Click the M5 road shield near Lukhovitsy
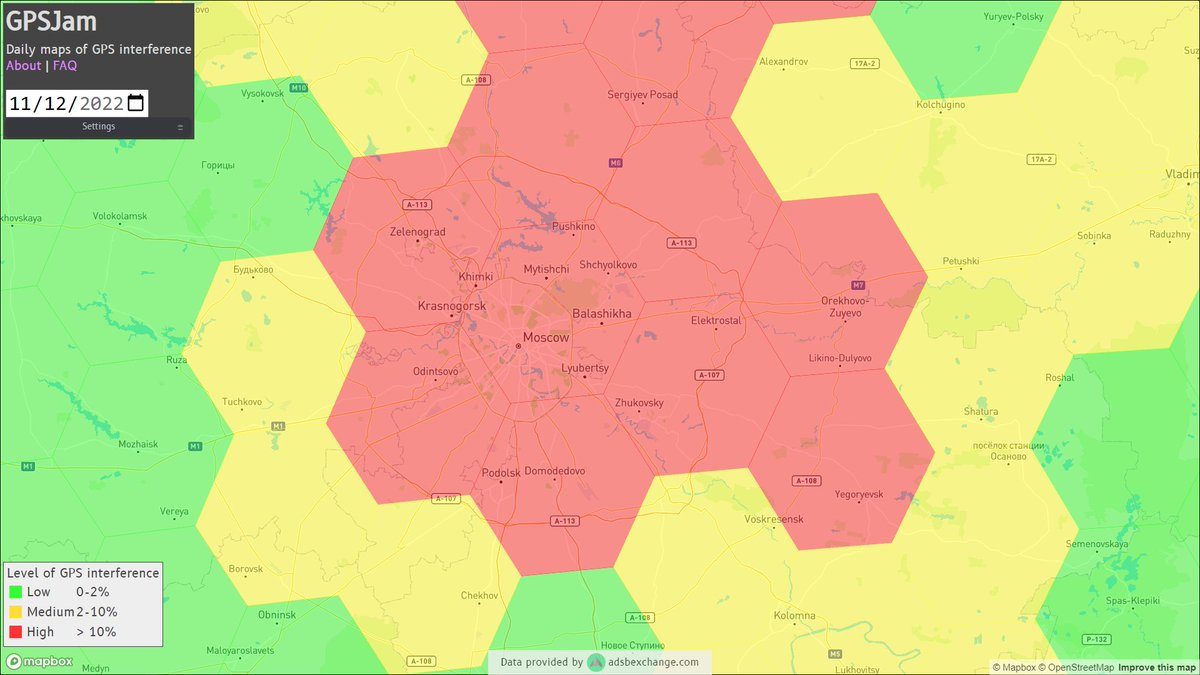The width and height of the screenshot is (1200, 675). [x=834, y=654]
